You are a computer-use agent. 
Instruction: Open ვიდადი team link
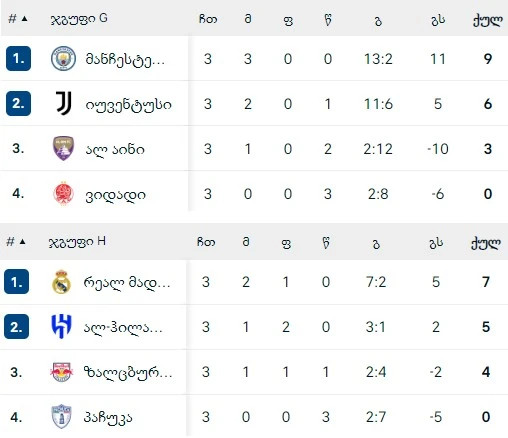pyautogui.click(x=115, y=194)
